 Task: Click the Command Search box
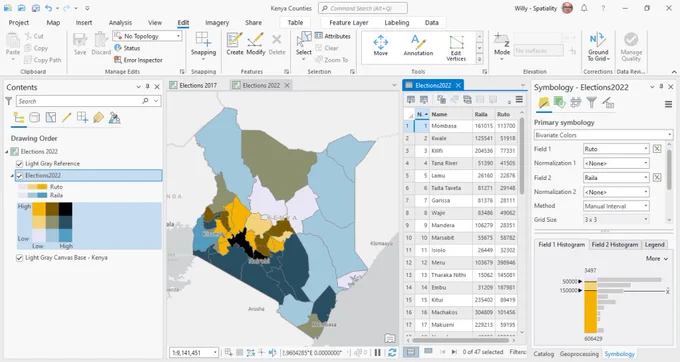(363, 8)
